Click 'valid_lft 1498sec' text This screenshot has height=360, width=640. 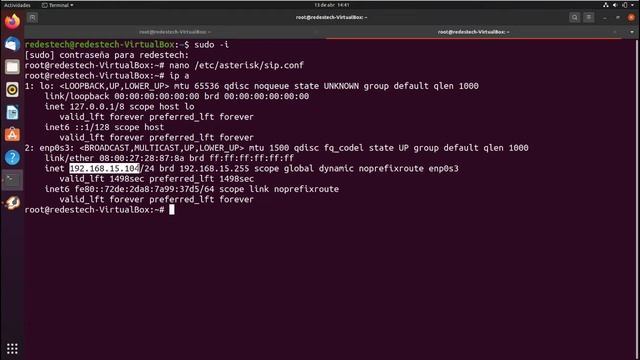[x=102, y=179]
